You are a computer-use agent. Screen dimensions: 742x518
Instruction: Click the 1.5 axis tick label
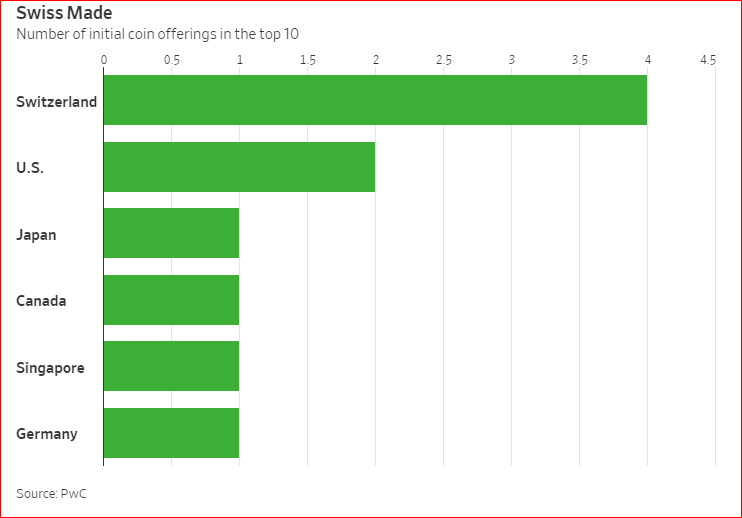(307, 60)
